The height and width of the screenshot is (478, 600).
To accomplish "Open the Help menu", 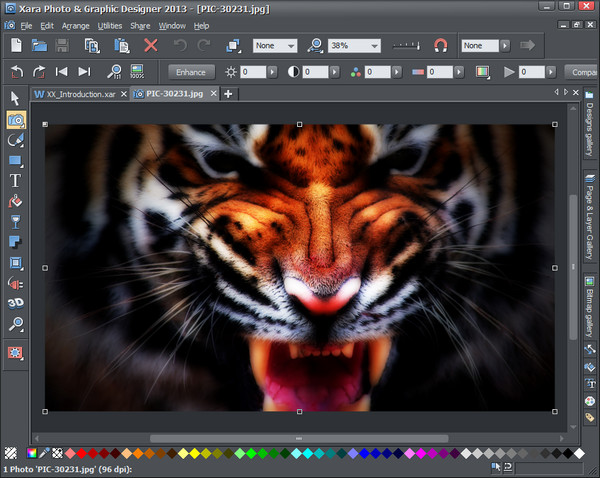I will pos(201,26).
